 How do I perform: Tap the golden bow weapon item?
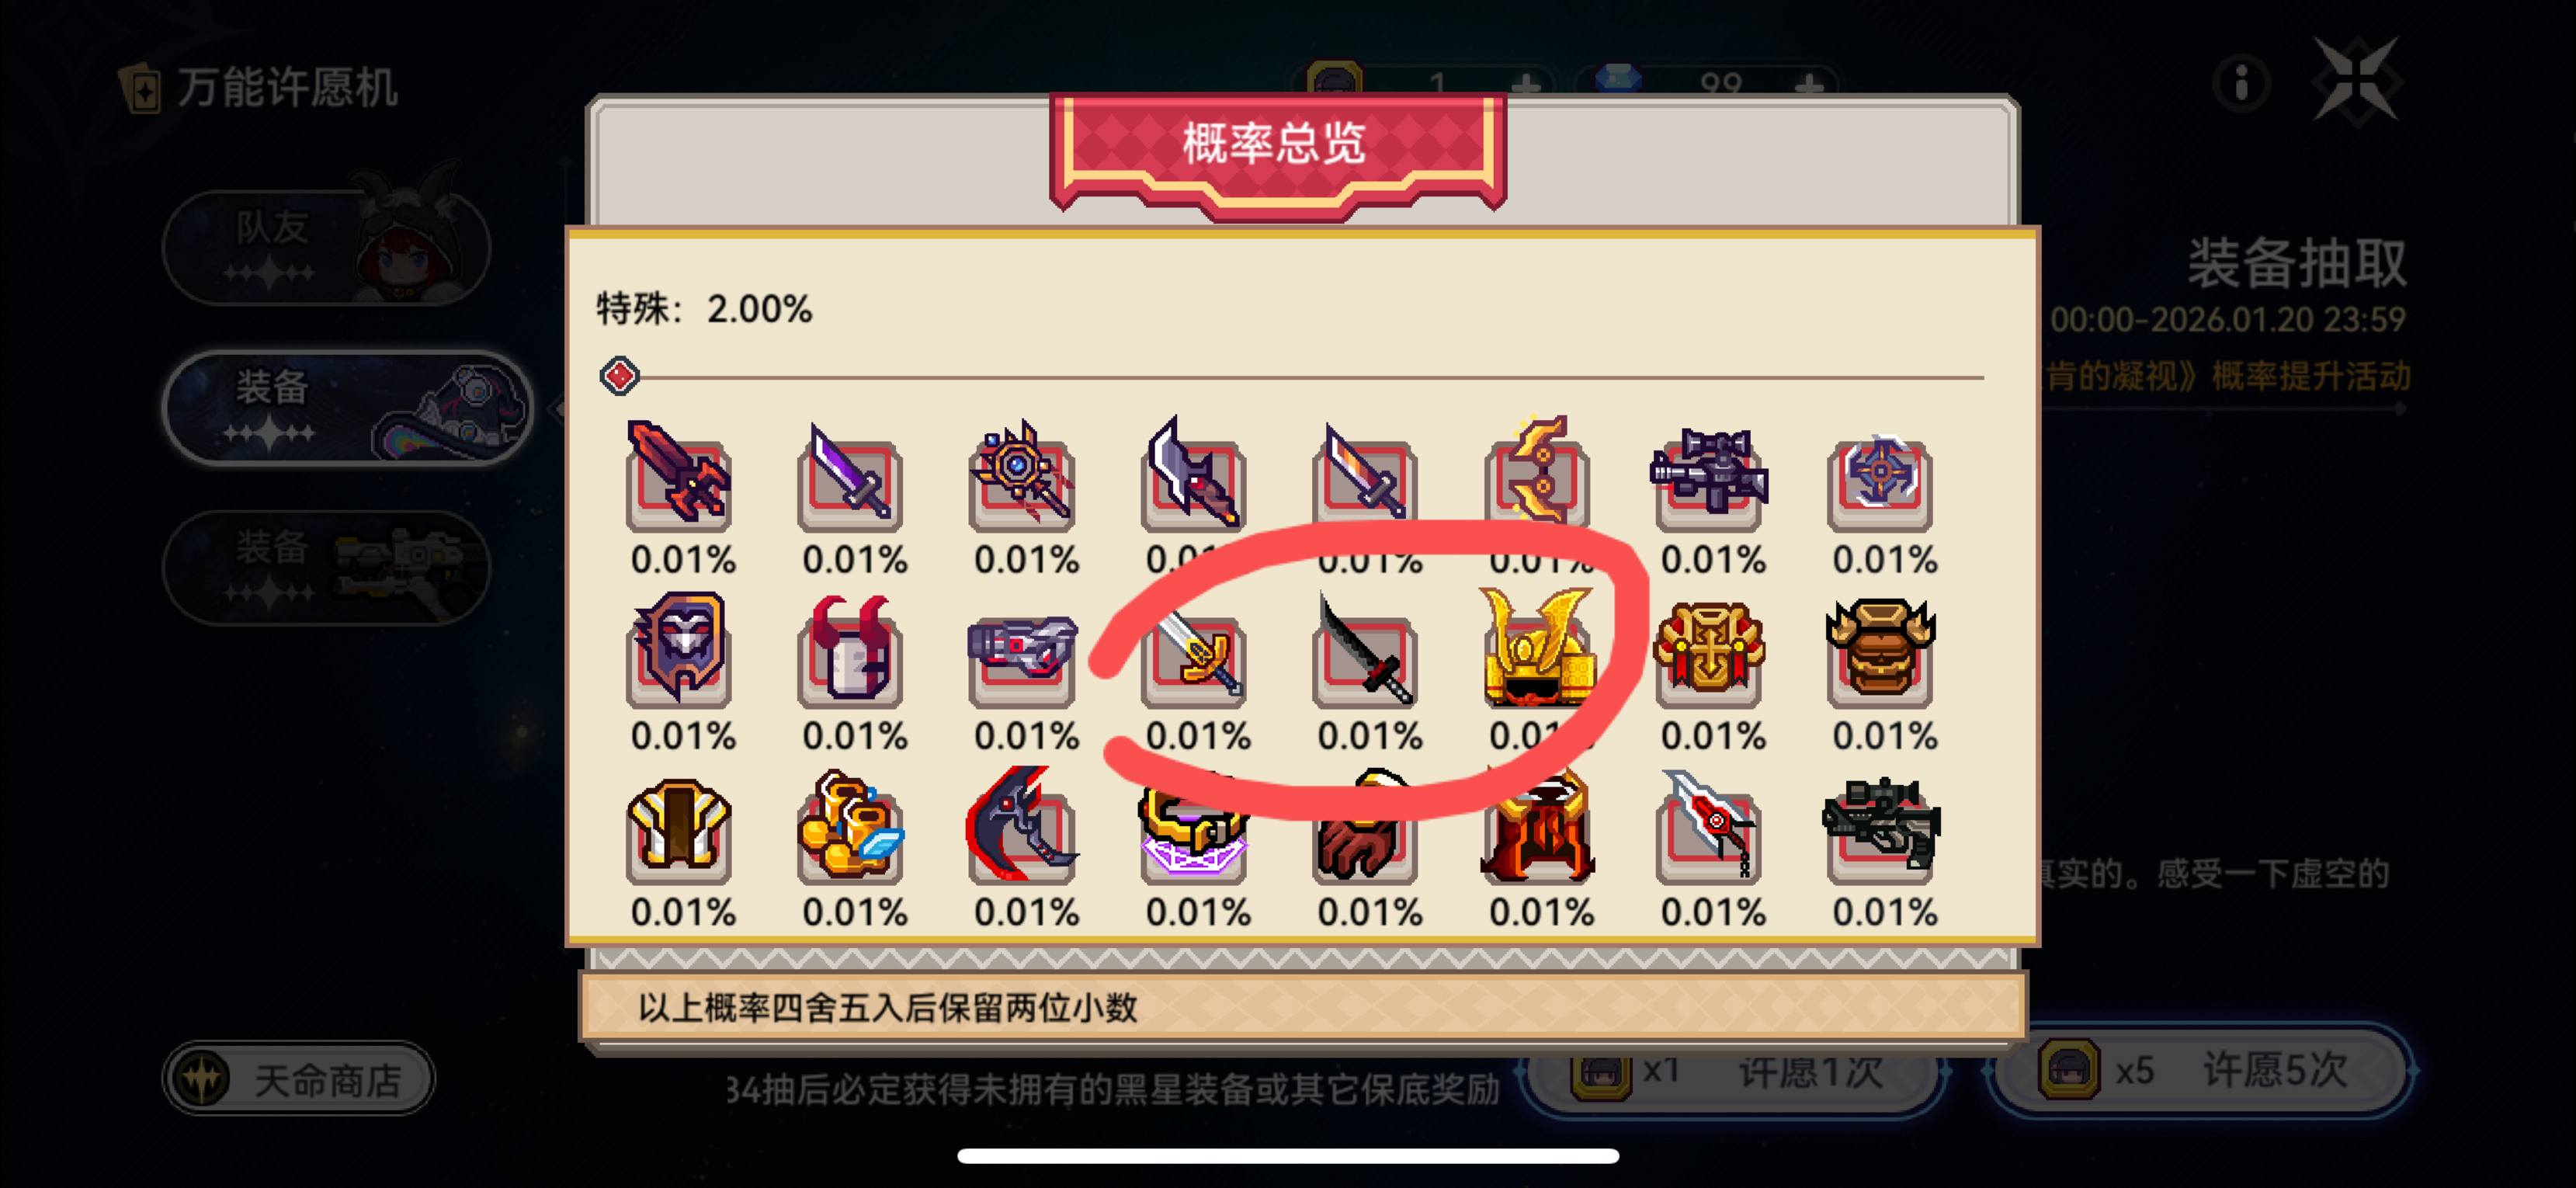point(1539,470)
